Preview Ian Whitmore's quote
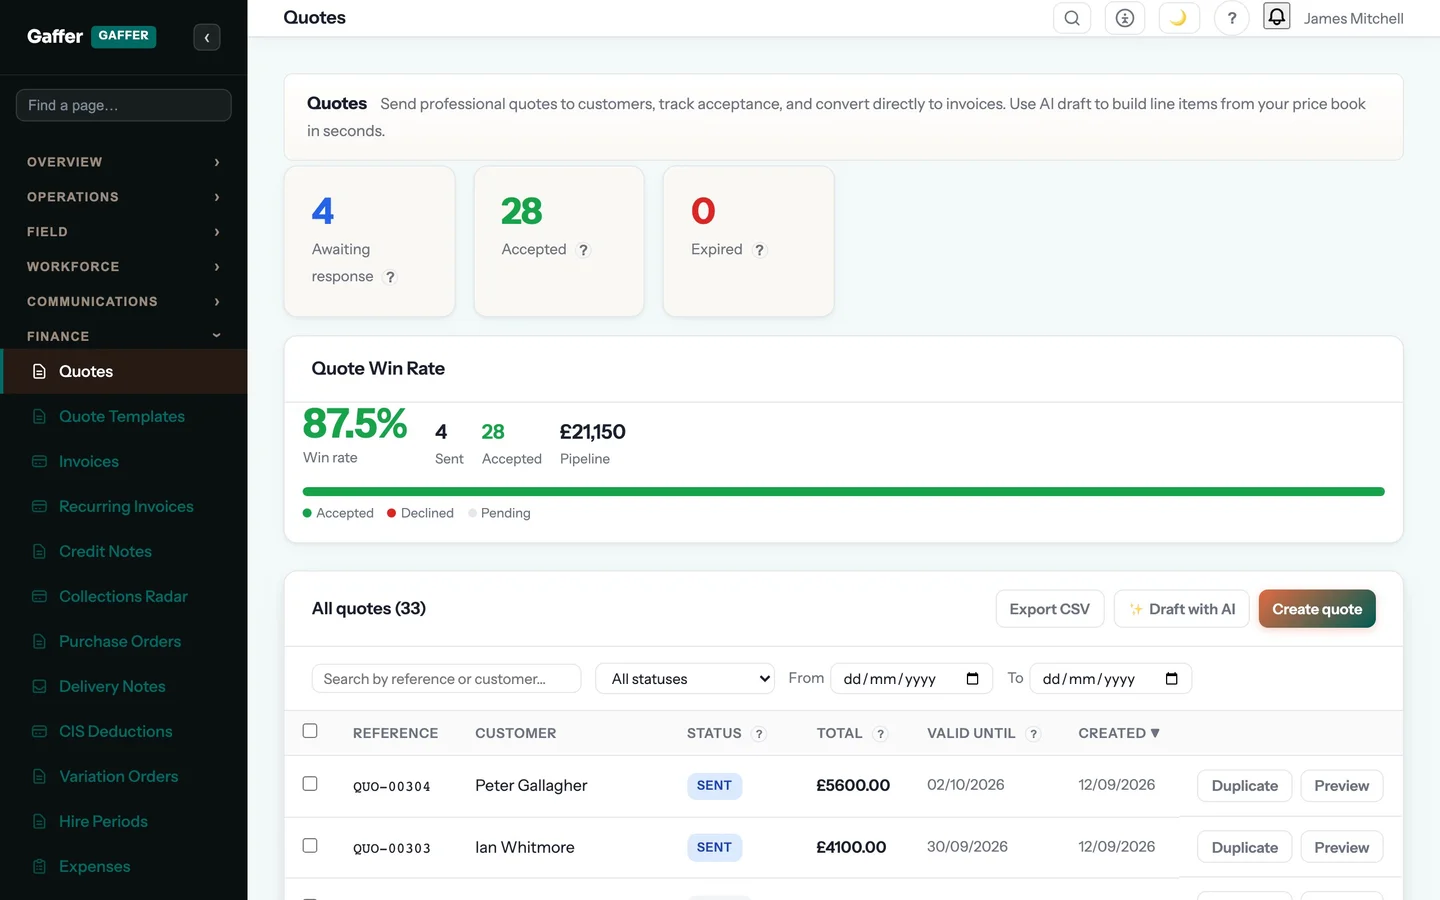 point(1341,848)
